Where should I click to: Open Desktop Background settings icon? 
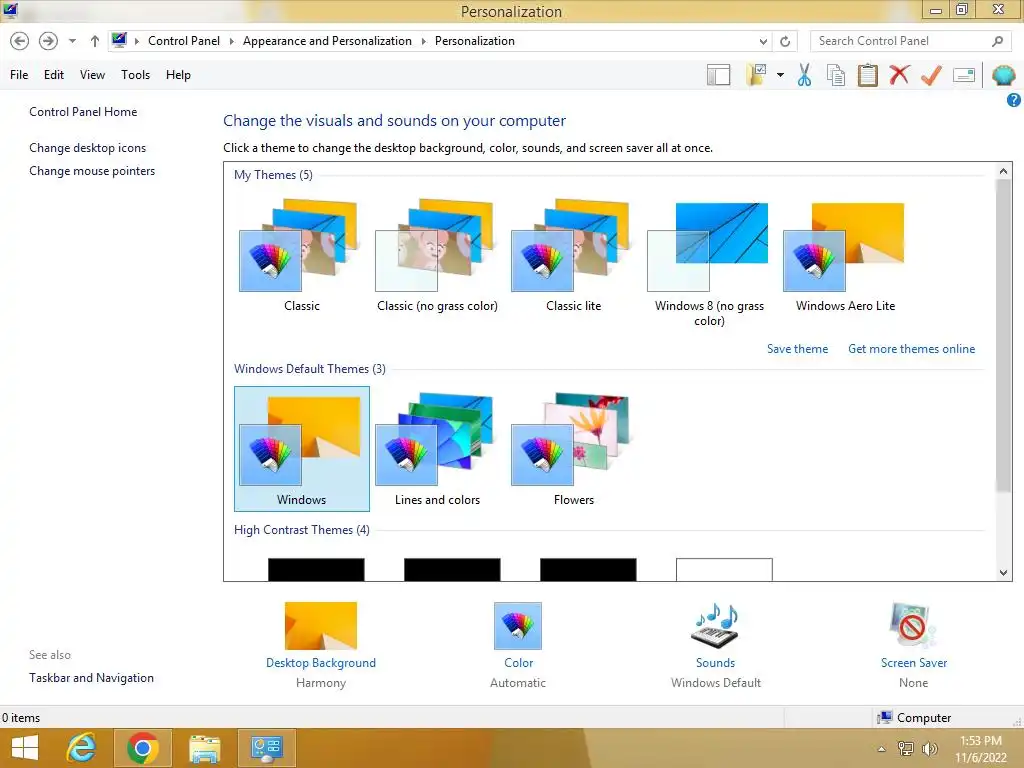point(321,626)
